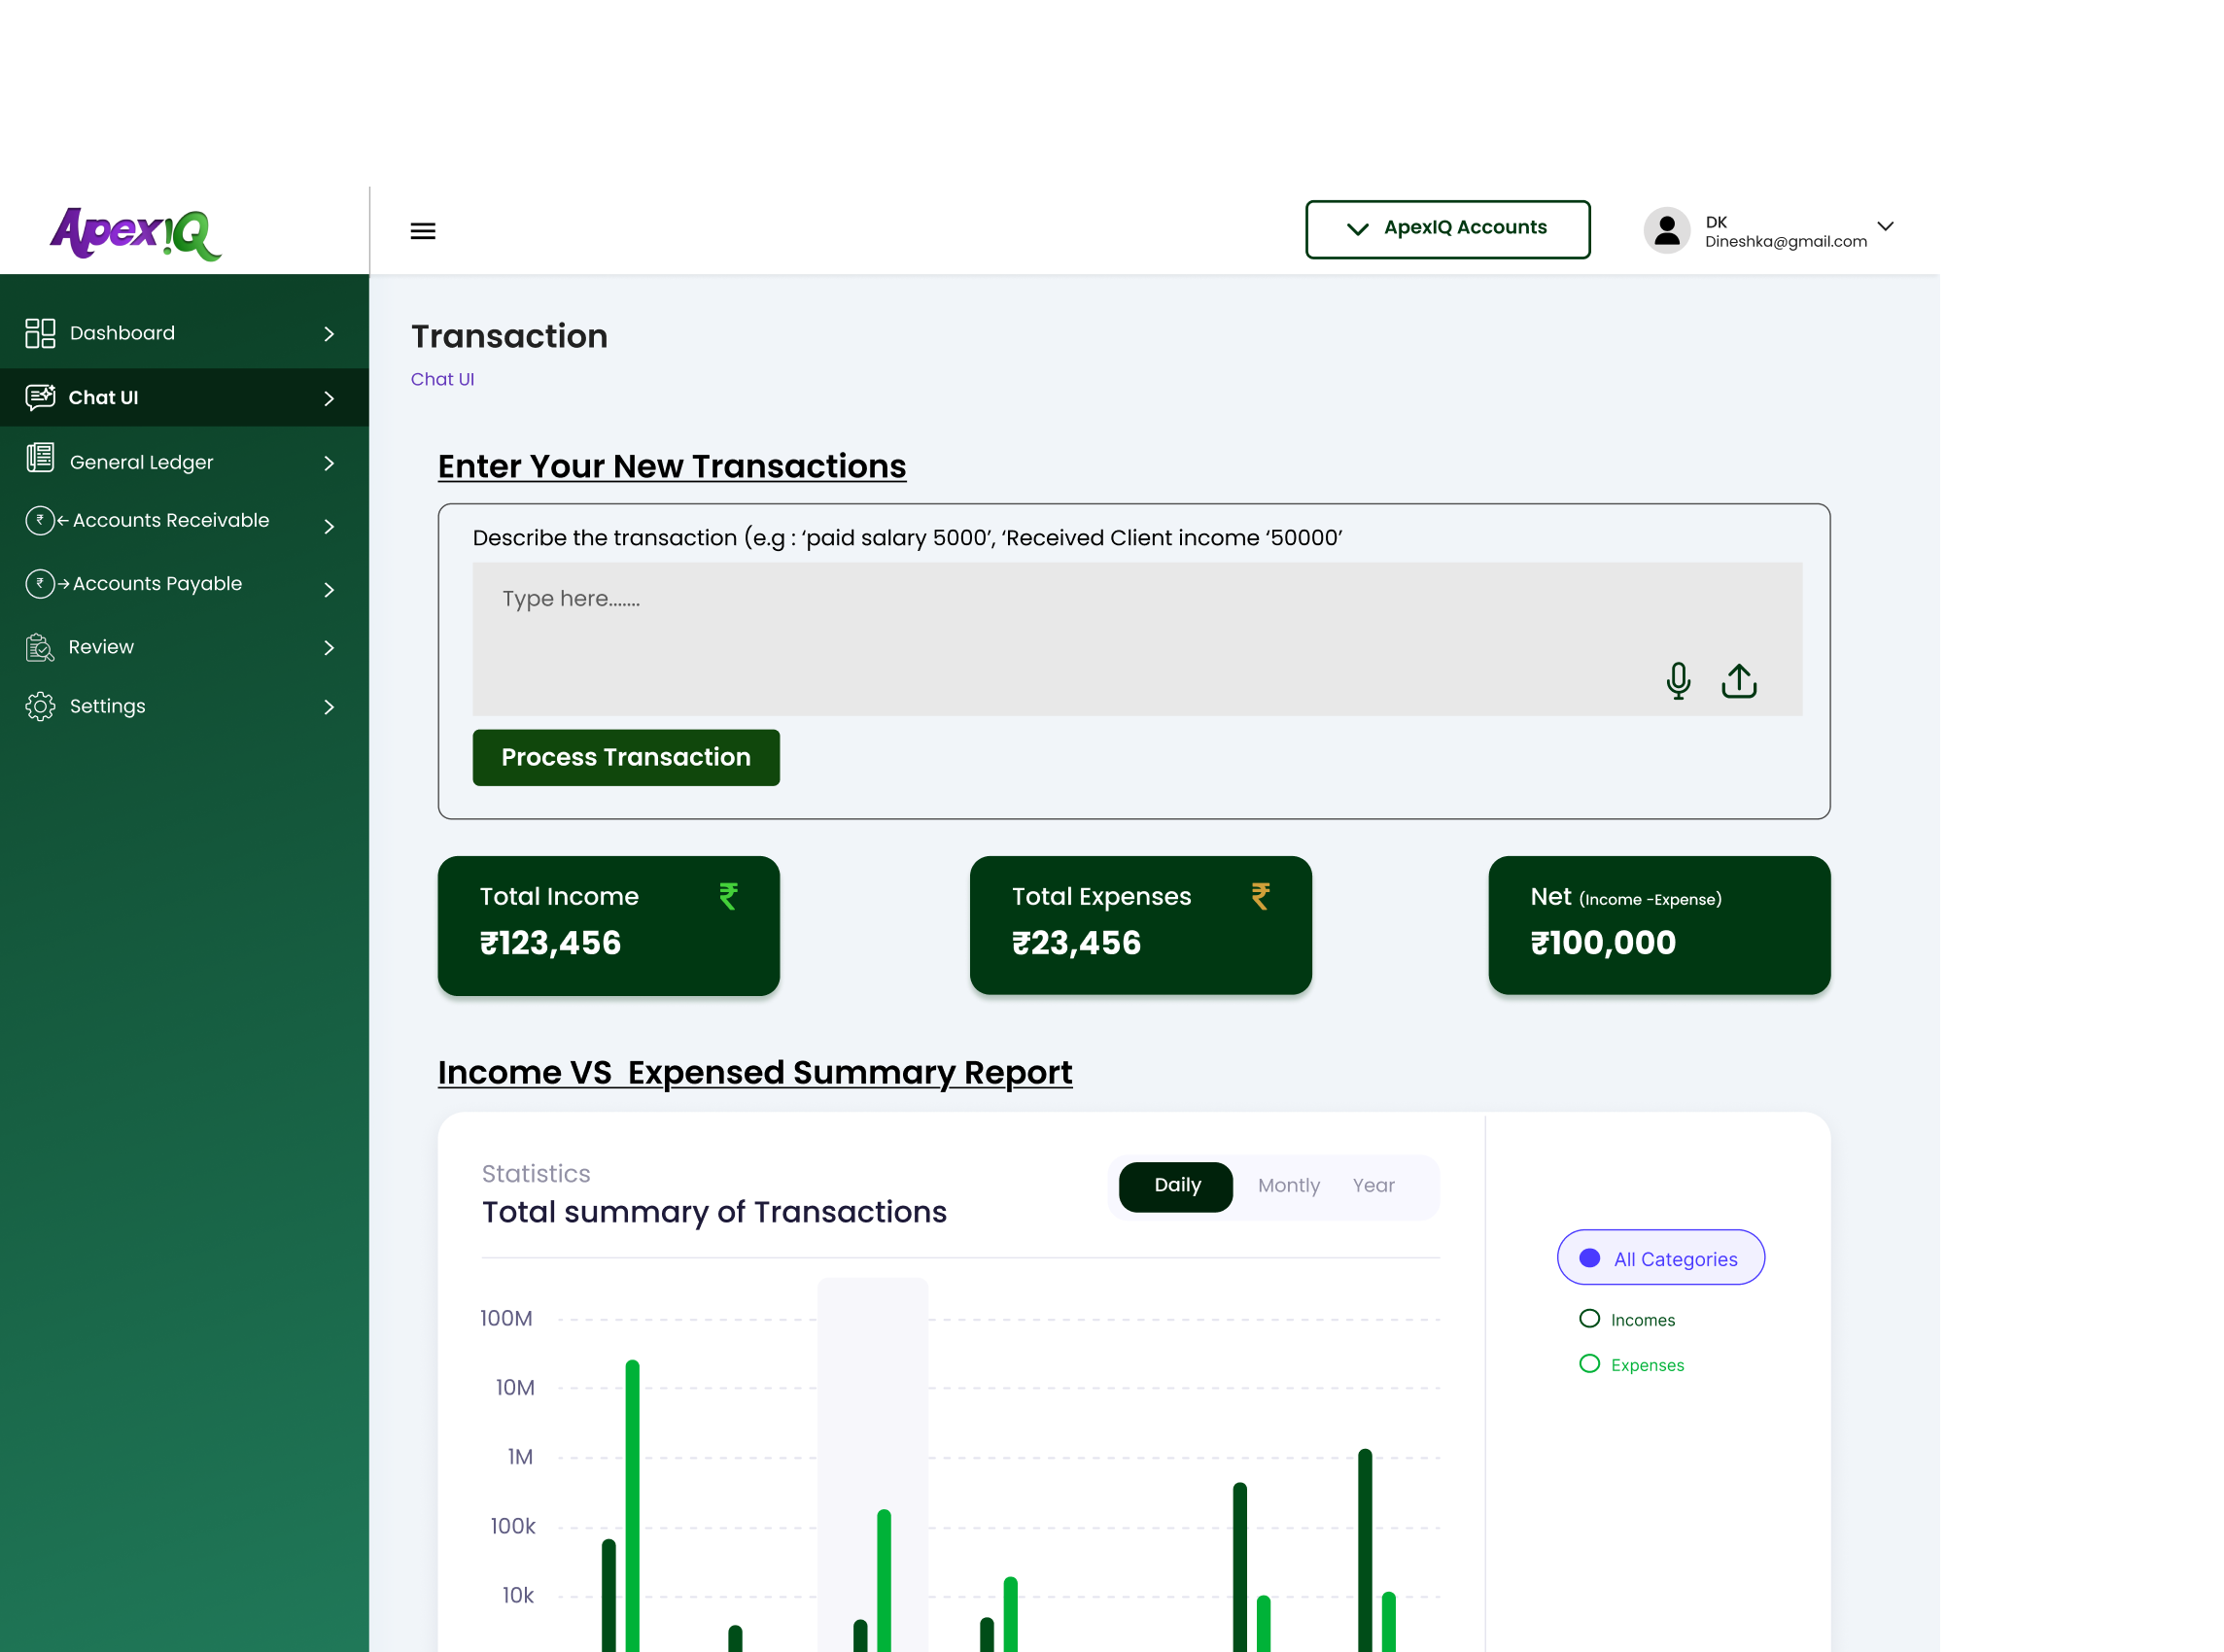Click the Accounts Receivable rupee icon
Viewport: 2224px width, 1652px height.
40,520
